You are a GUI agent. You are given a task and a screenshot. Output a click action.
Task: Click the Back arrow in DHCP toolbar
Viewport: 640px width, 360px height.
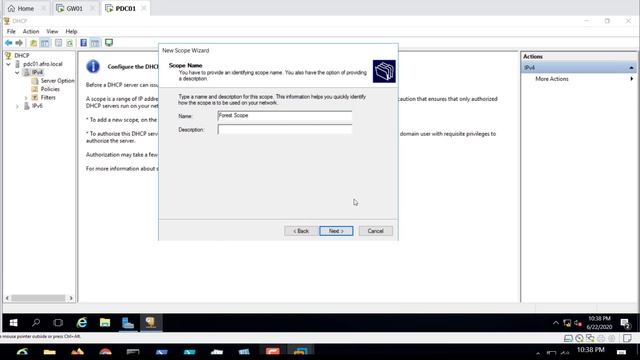[x=8, y=43]
